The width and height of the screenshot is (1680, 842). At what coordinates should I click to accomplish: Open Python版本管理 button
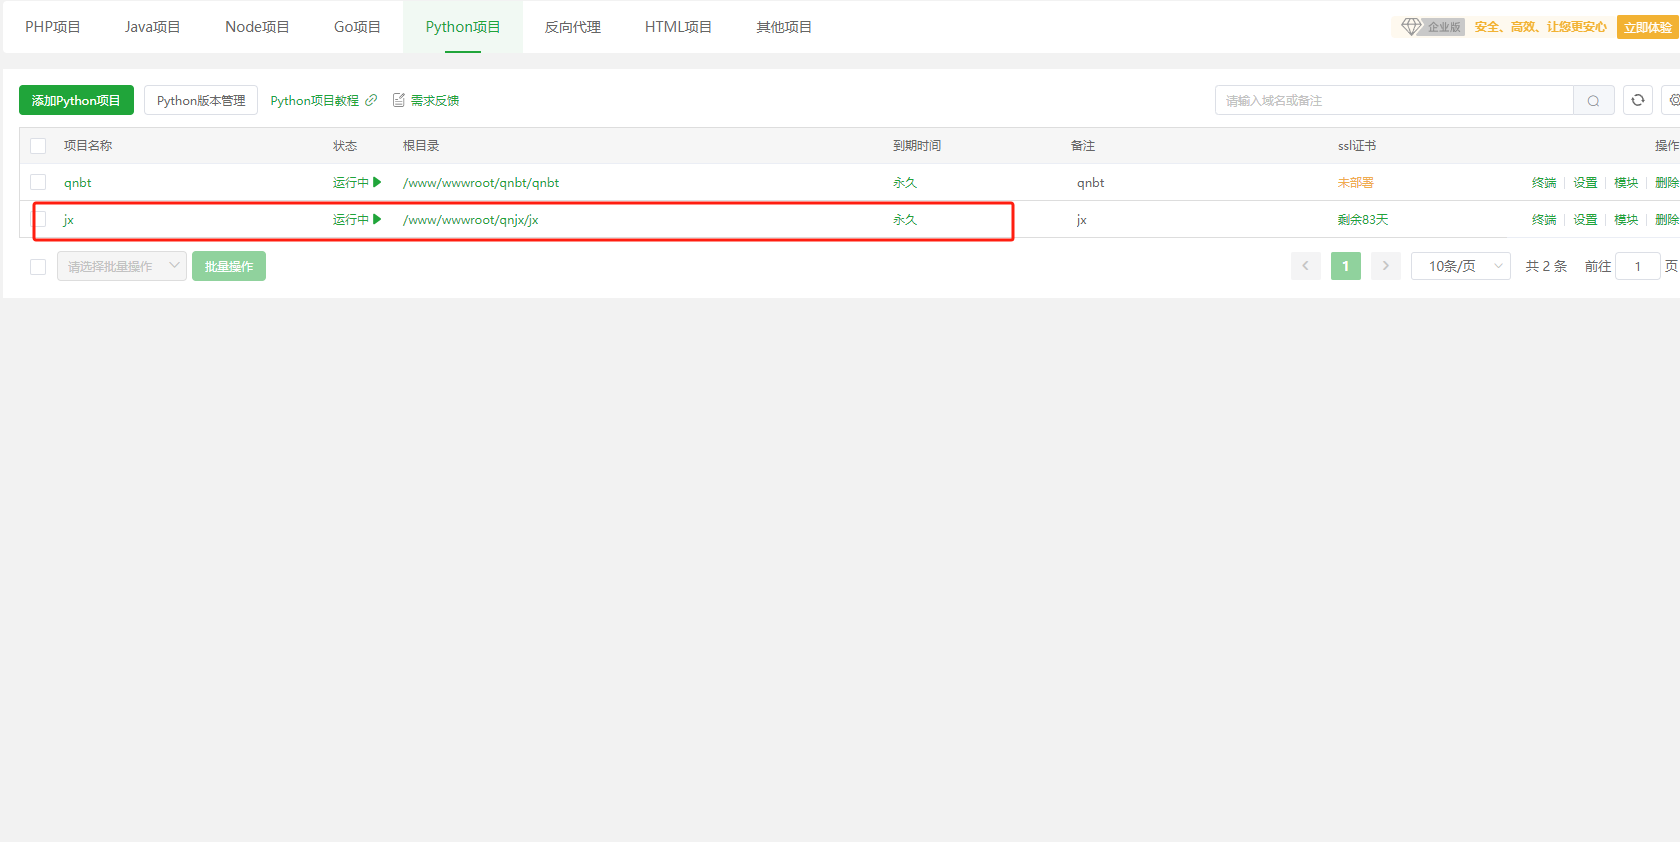[x=201, y=101]
